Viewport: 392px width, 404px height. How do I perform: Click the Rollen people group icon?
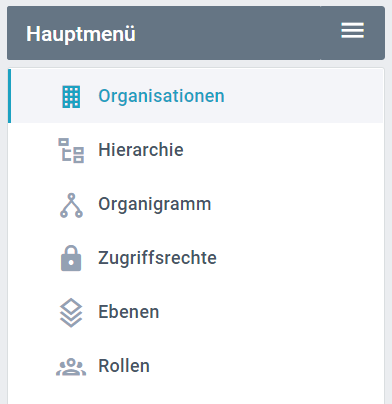pyautogui.click(x=71, y=367)
